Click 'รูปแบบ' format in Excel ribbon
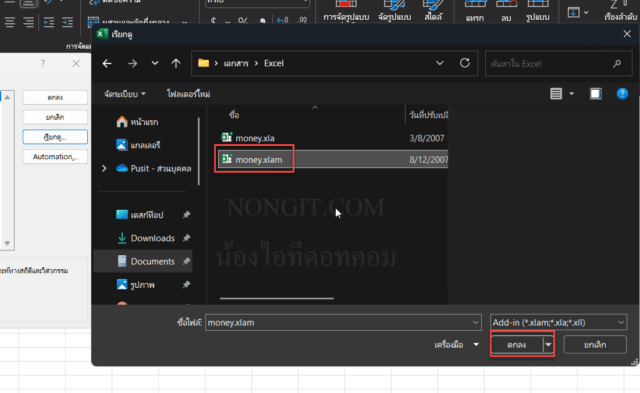The height and width of the screenshot is (393, 640). (x=538, y=10)
